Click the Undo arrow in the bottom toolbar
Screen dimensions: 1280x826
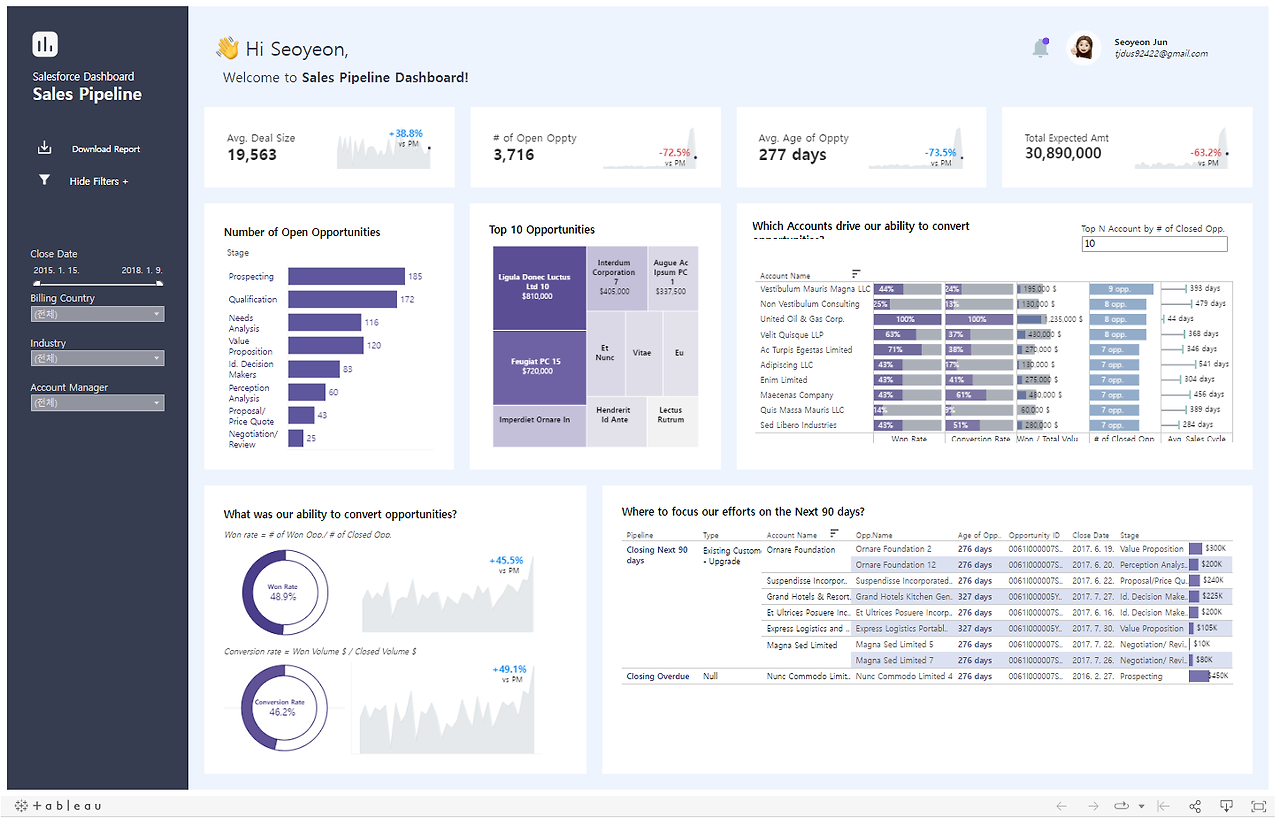pyautogui.click(x=1061, y=806)
